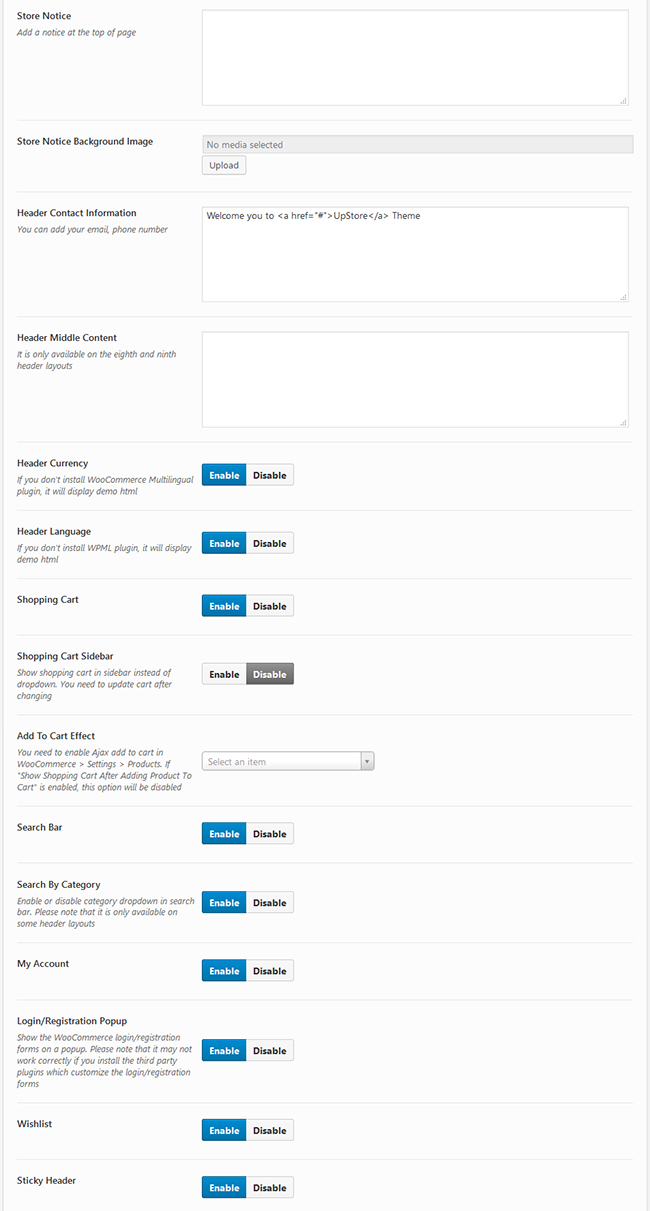Disable the Search Bar
This screenshot has width=650, height=1211.
click(x=270, y=834)
